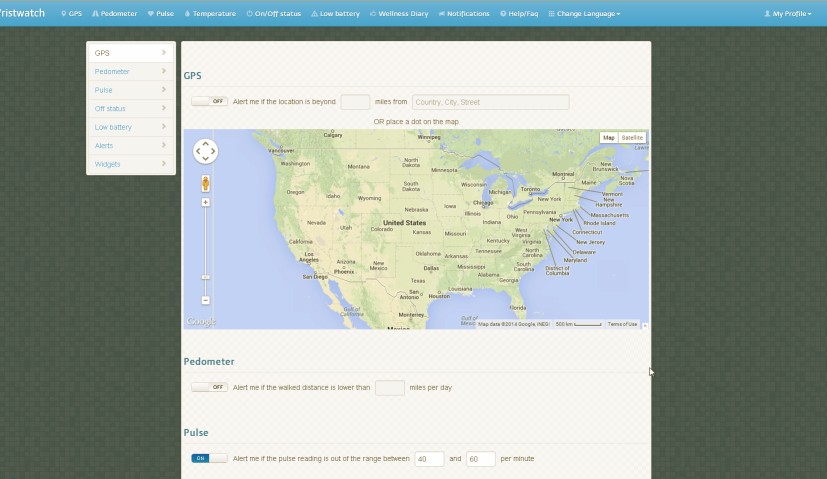Viewport: 827px width, 479px height.
Task: Select Off status in the sidebar
Action: (x=131, y=108)
